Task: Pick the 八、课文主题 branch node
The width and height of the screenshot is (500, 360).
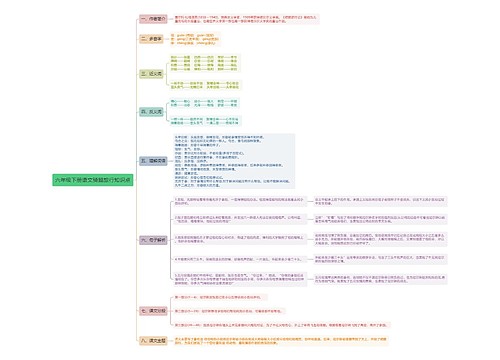Action: click(x=153, y=341)
